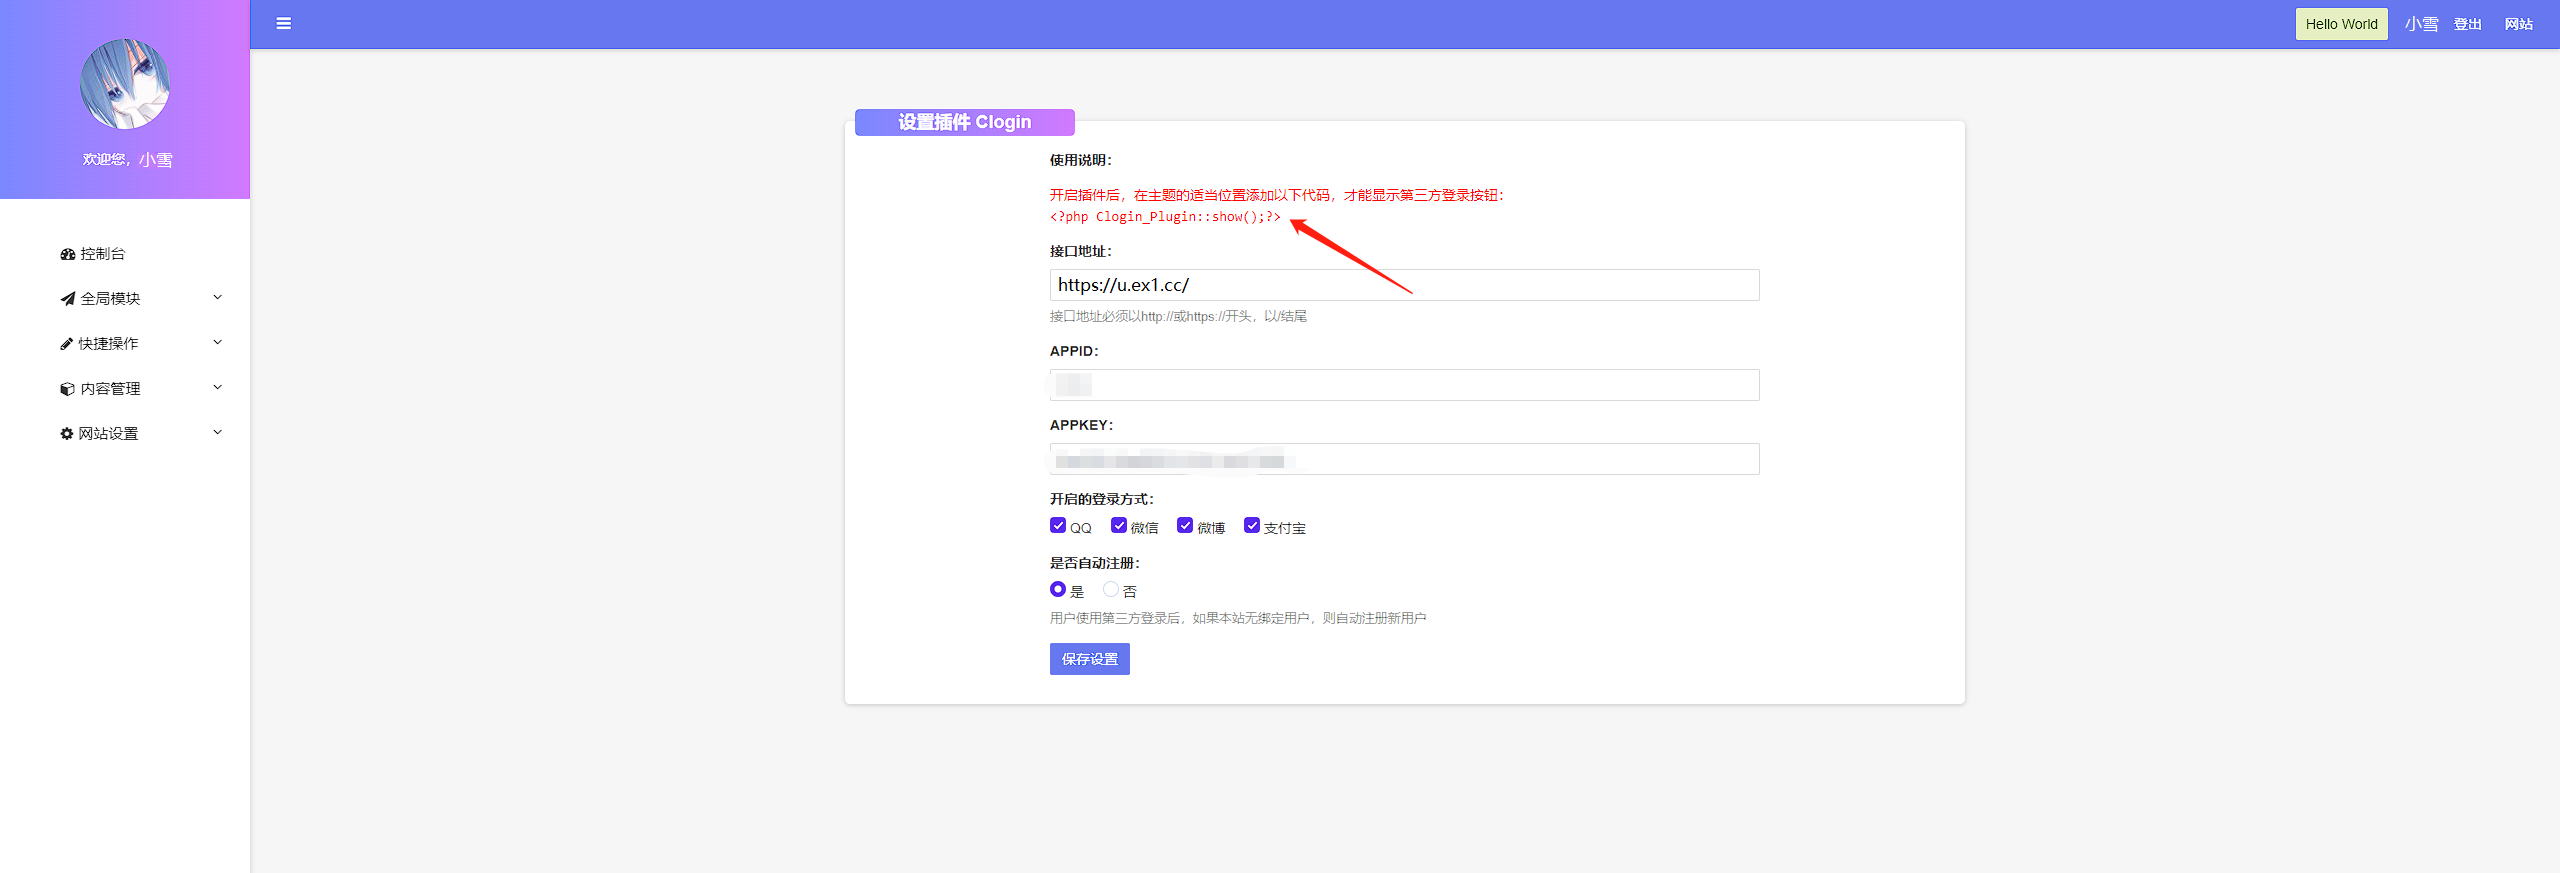This screenshot has width=2560, height=873.
Task: Click the 内容管理 cube icon
Action: pyautogui.click(x=67, y=389)
